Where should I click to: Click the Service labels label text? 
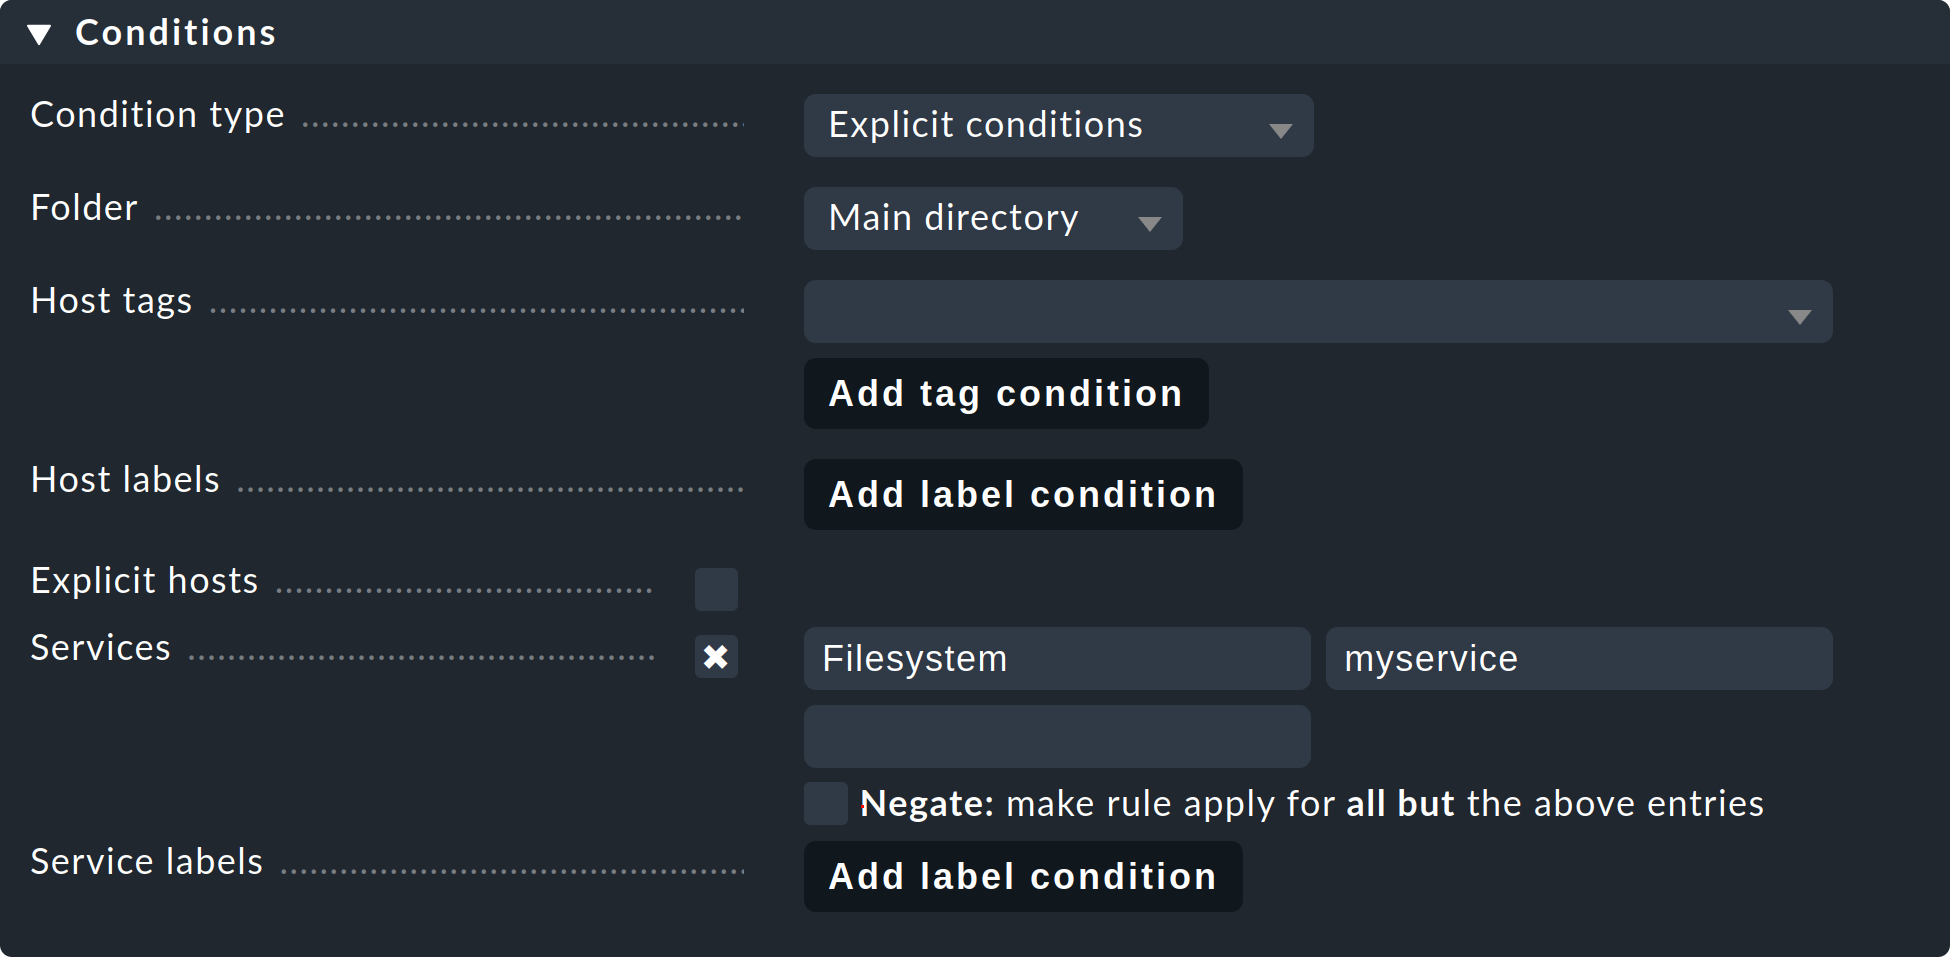coord(146,862)
